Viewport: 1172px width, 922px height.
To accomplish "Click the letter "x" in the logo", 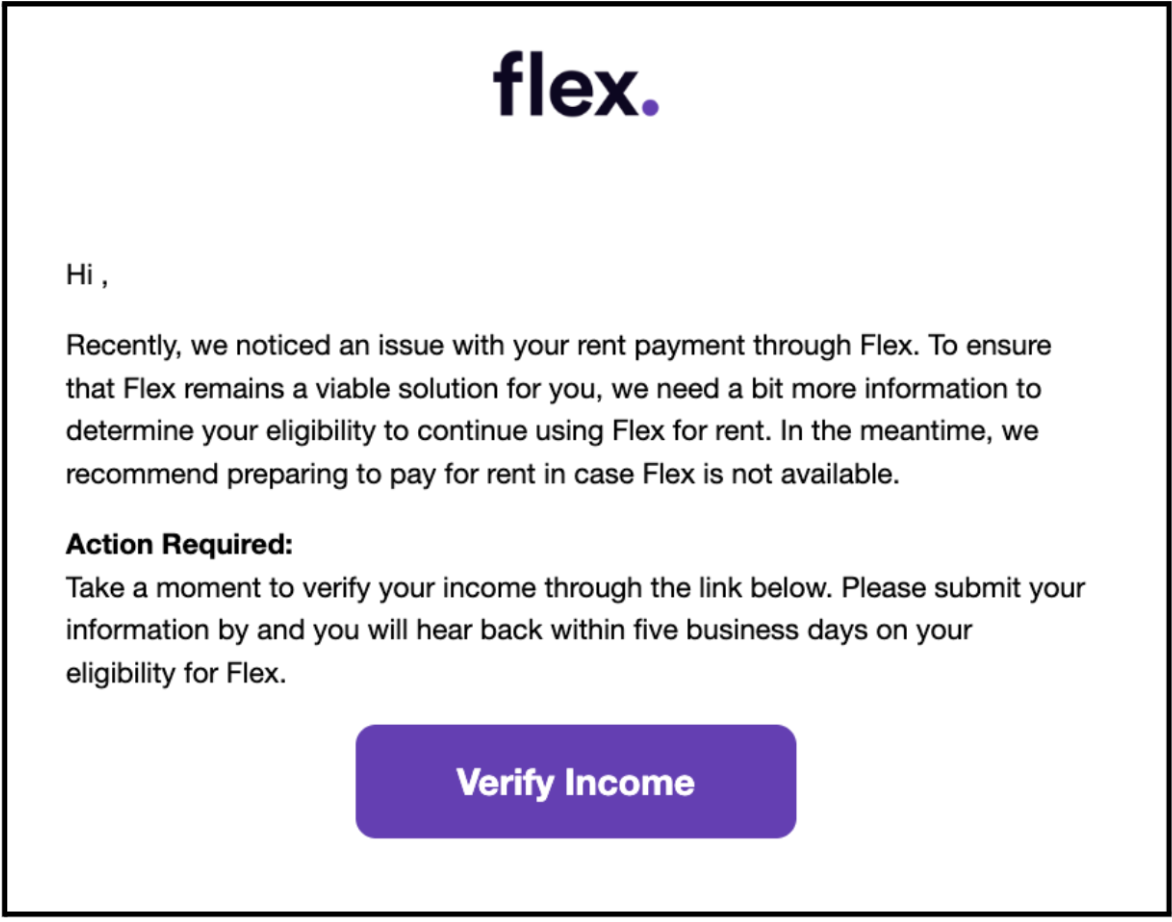I will tap(614, 93).
